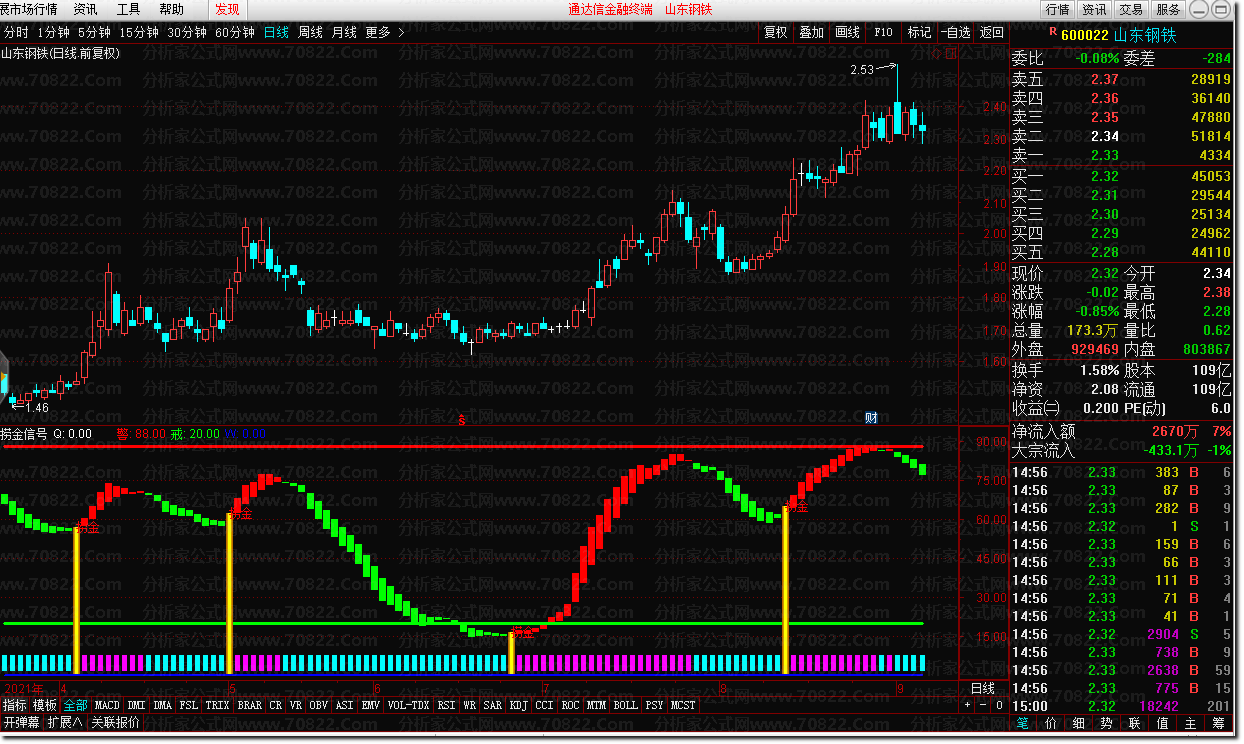Click the 模板 tab at bottom

point(45,705)
